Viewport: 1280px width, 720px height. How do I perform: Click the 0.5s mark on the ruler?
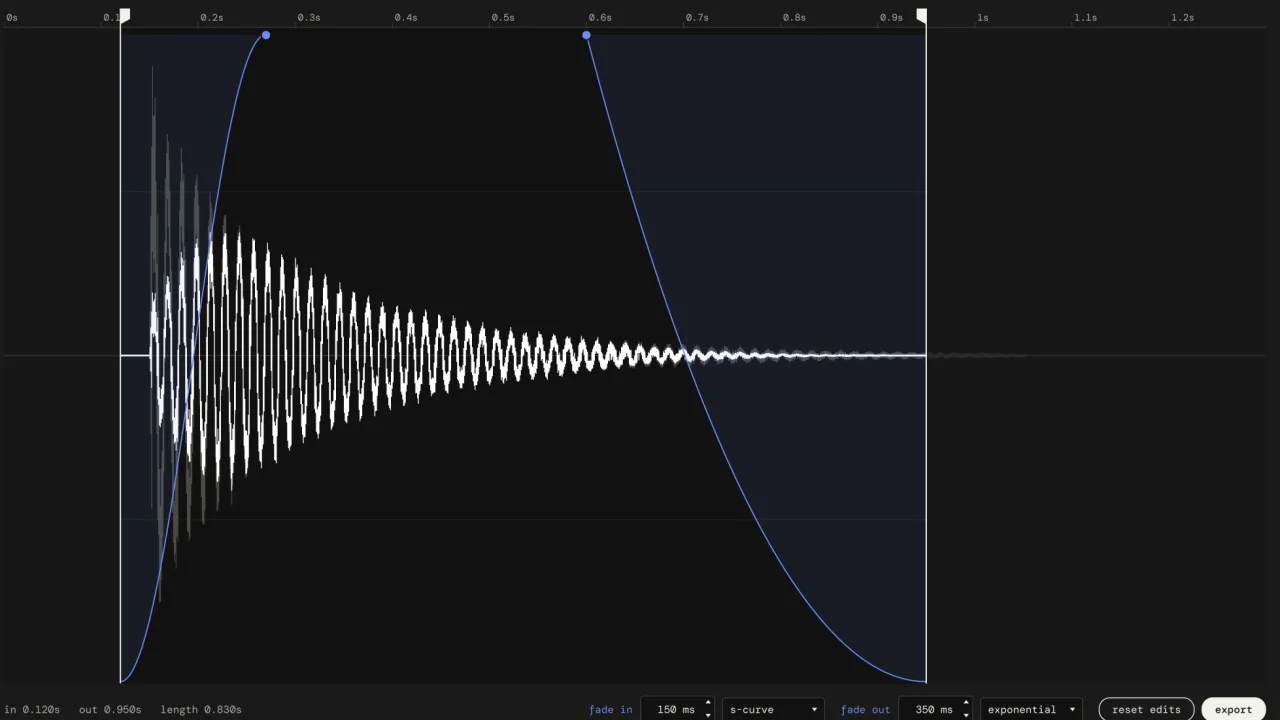click(x=503, y=17)
